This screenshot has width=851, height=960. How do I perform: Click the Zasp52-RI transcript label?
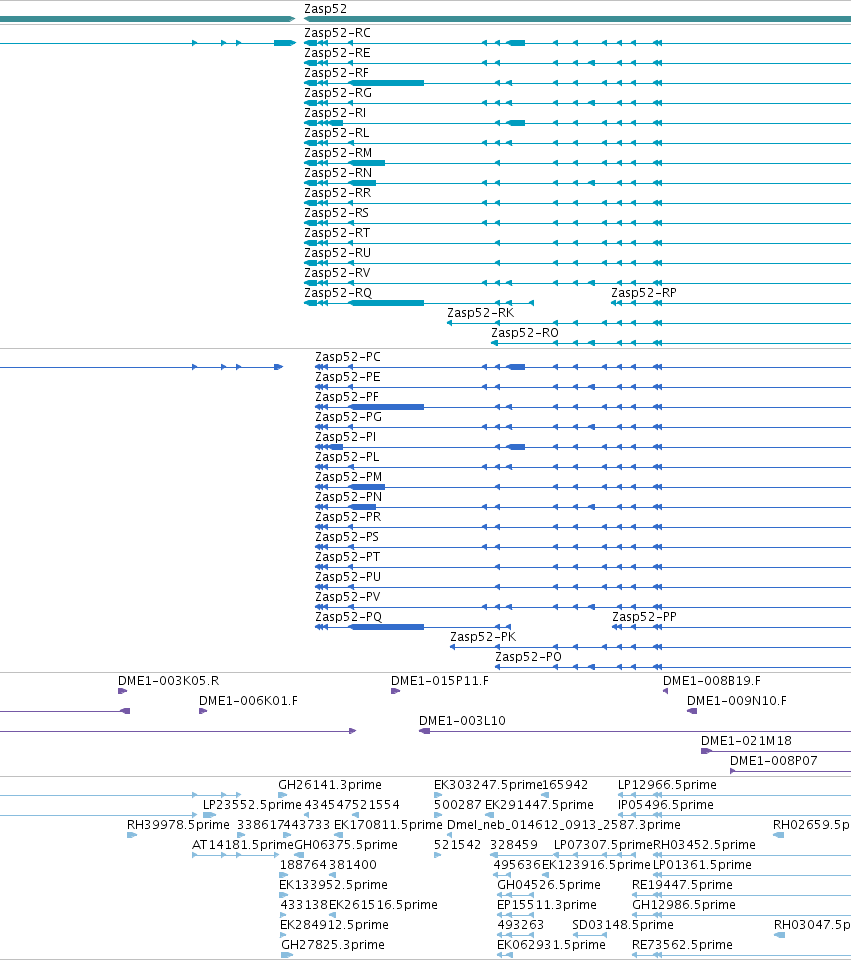[x=336, y=113]
